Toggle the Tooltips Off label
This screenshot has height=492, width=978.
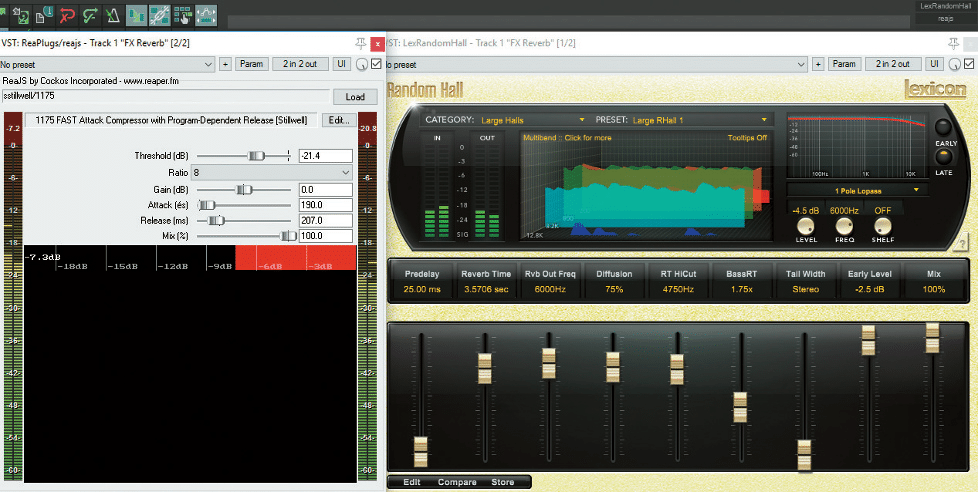tap(747, 138)
